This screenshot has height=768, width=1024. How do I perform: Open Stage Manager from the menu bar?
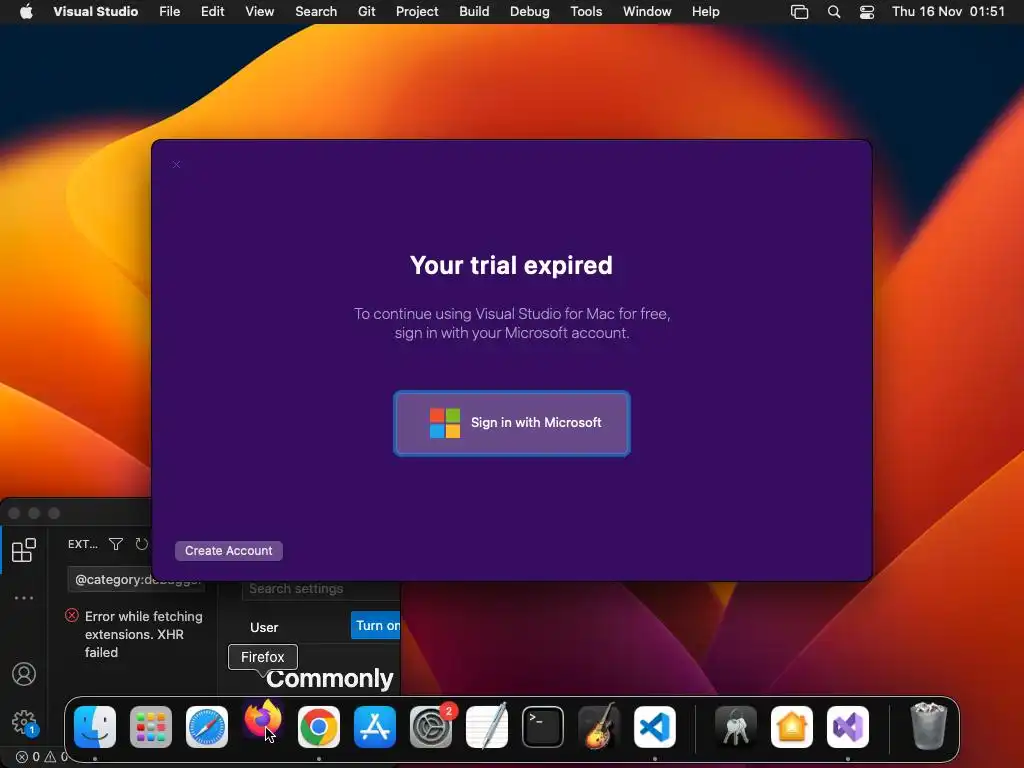799,12
